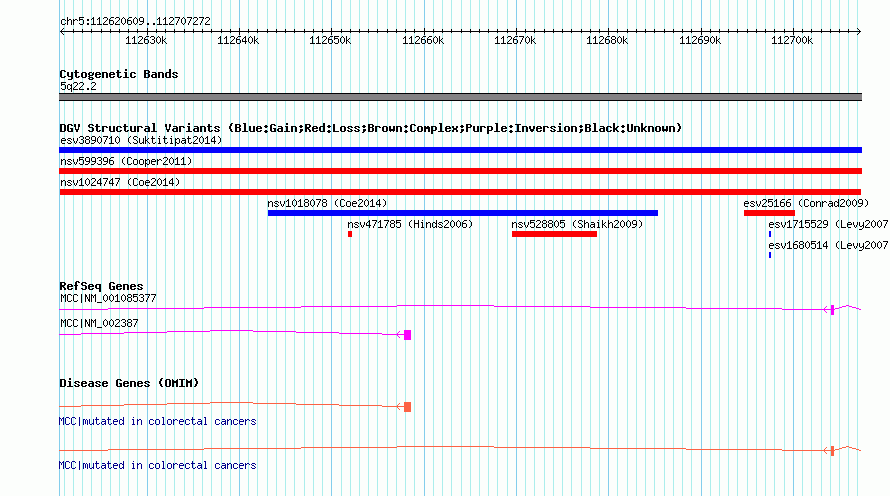Click the esv1680514 (Levy2007) blue marker
This screenshot has width=890, height=496.
(x=770, y=255)
